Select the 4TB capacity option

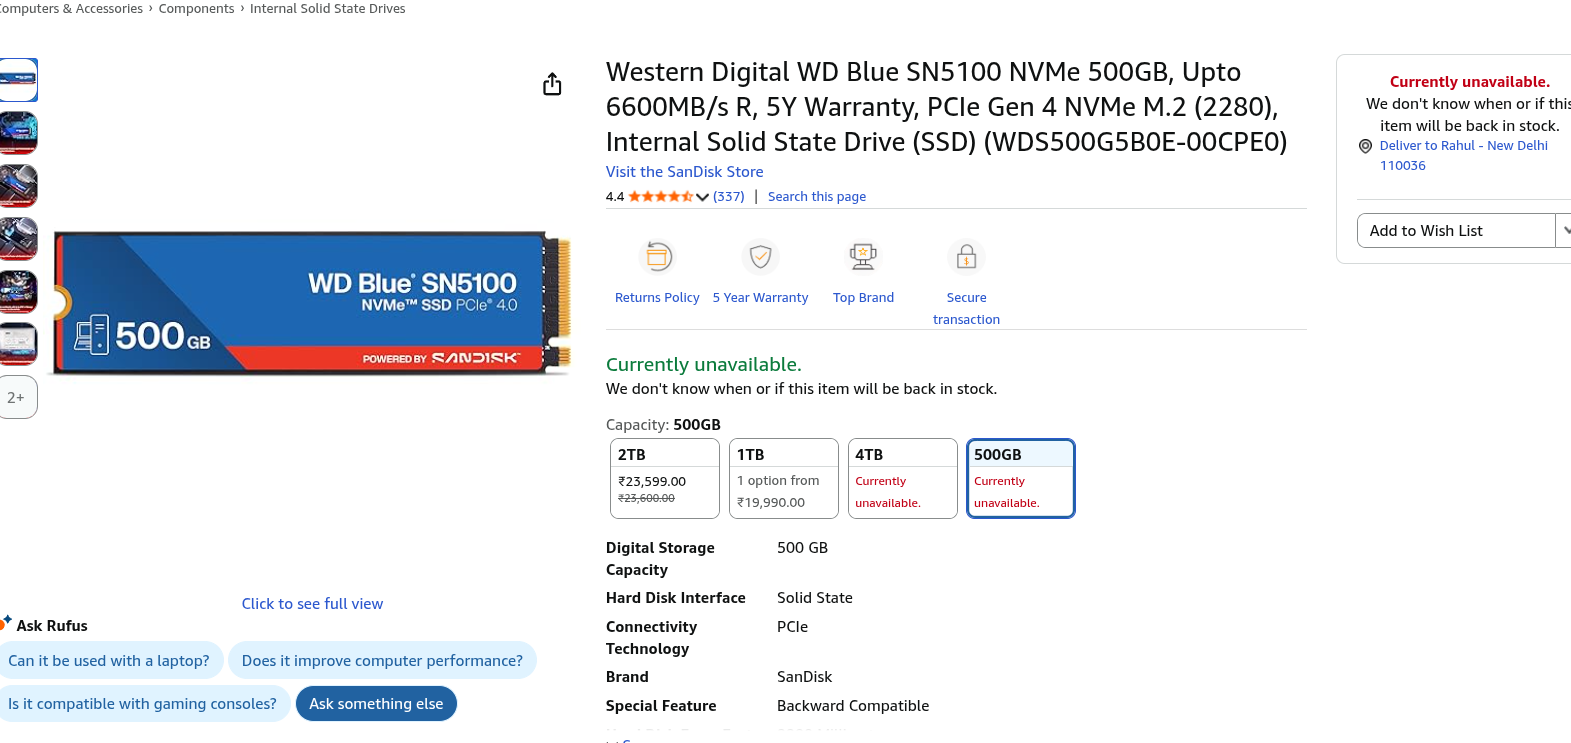(x=903, y=478)
